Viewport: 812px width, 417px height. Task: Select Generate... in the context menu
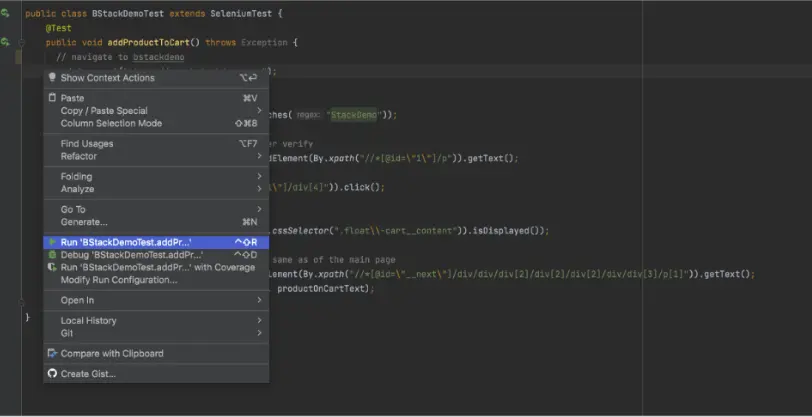click(84, 221)
